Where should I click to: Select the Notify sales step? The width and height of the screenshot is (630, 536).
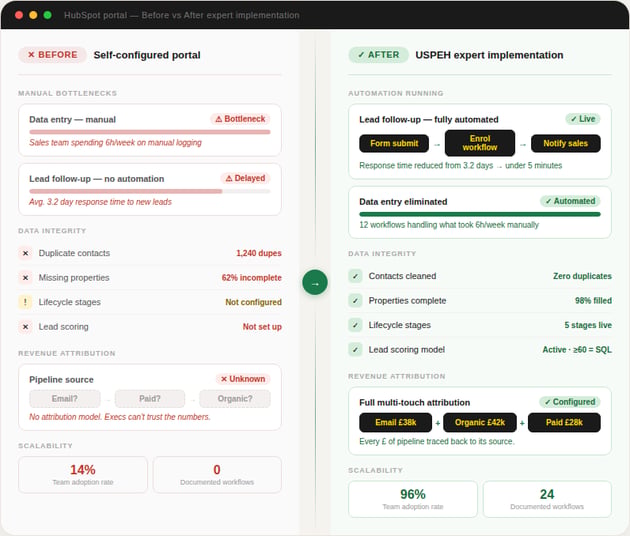tap(566, 143)
